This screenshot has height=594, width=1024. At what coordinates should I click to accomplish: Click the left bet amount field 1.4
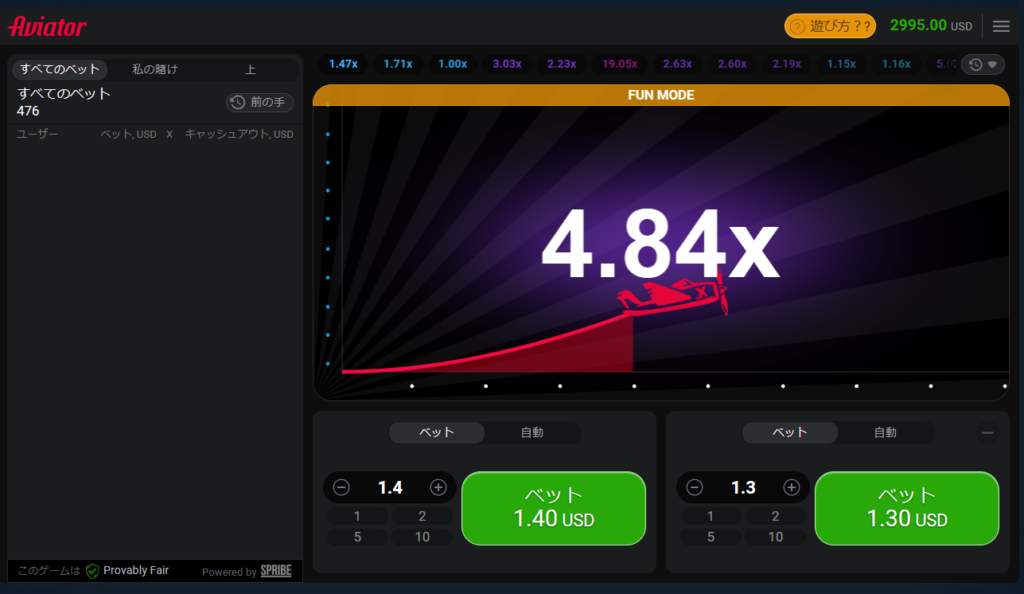click(390, 488)
